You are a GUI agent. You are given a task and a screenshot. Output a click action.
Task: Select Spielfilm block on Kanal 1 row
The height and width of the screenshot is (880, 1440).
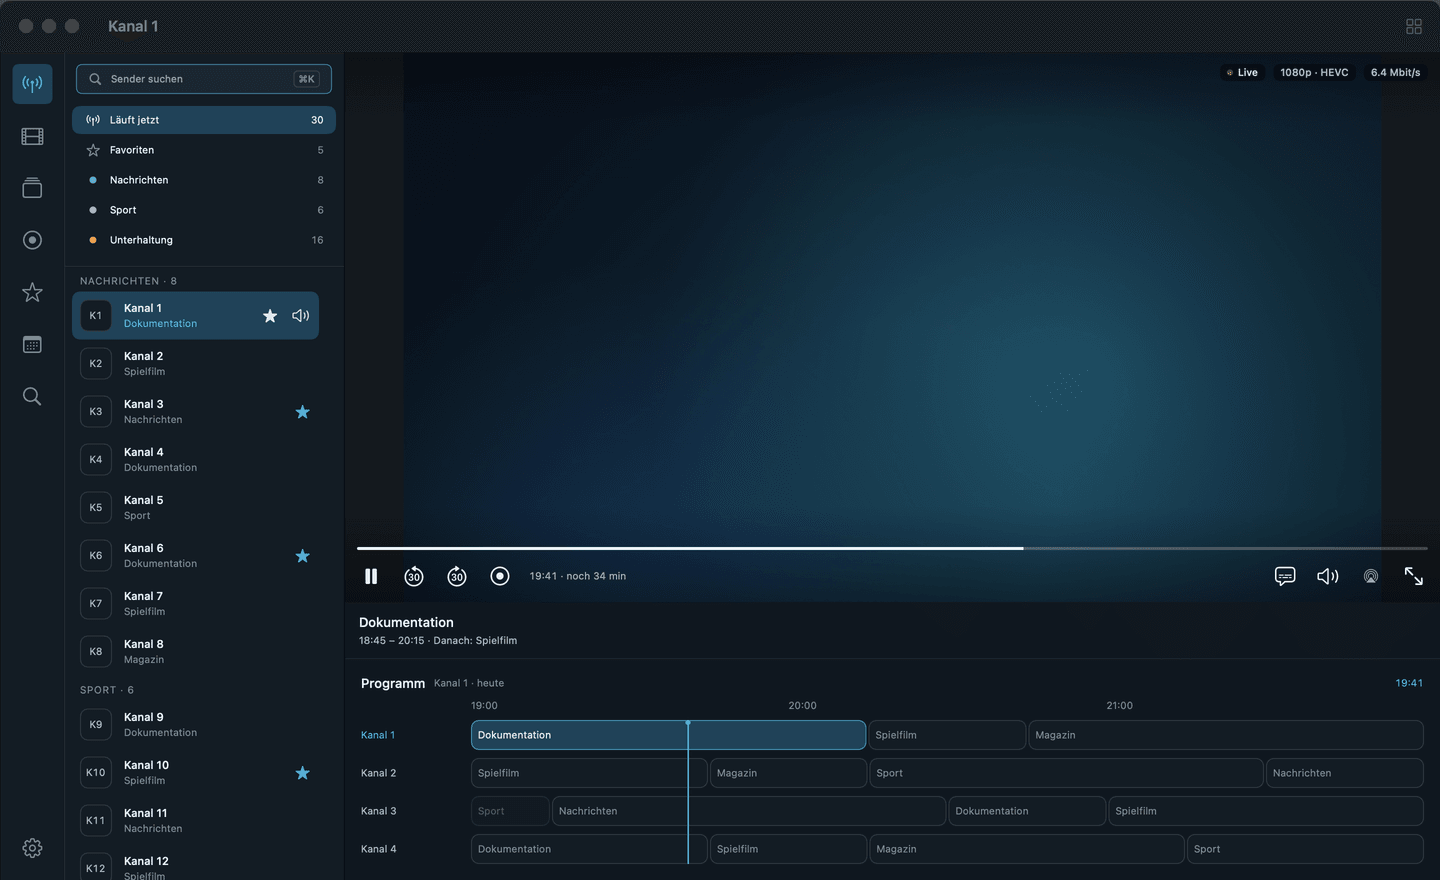coord(947,735)
